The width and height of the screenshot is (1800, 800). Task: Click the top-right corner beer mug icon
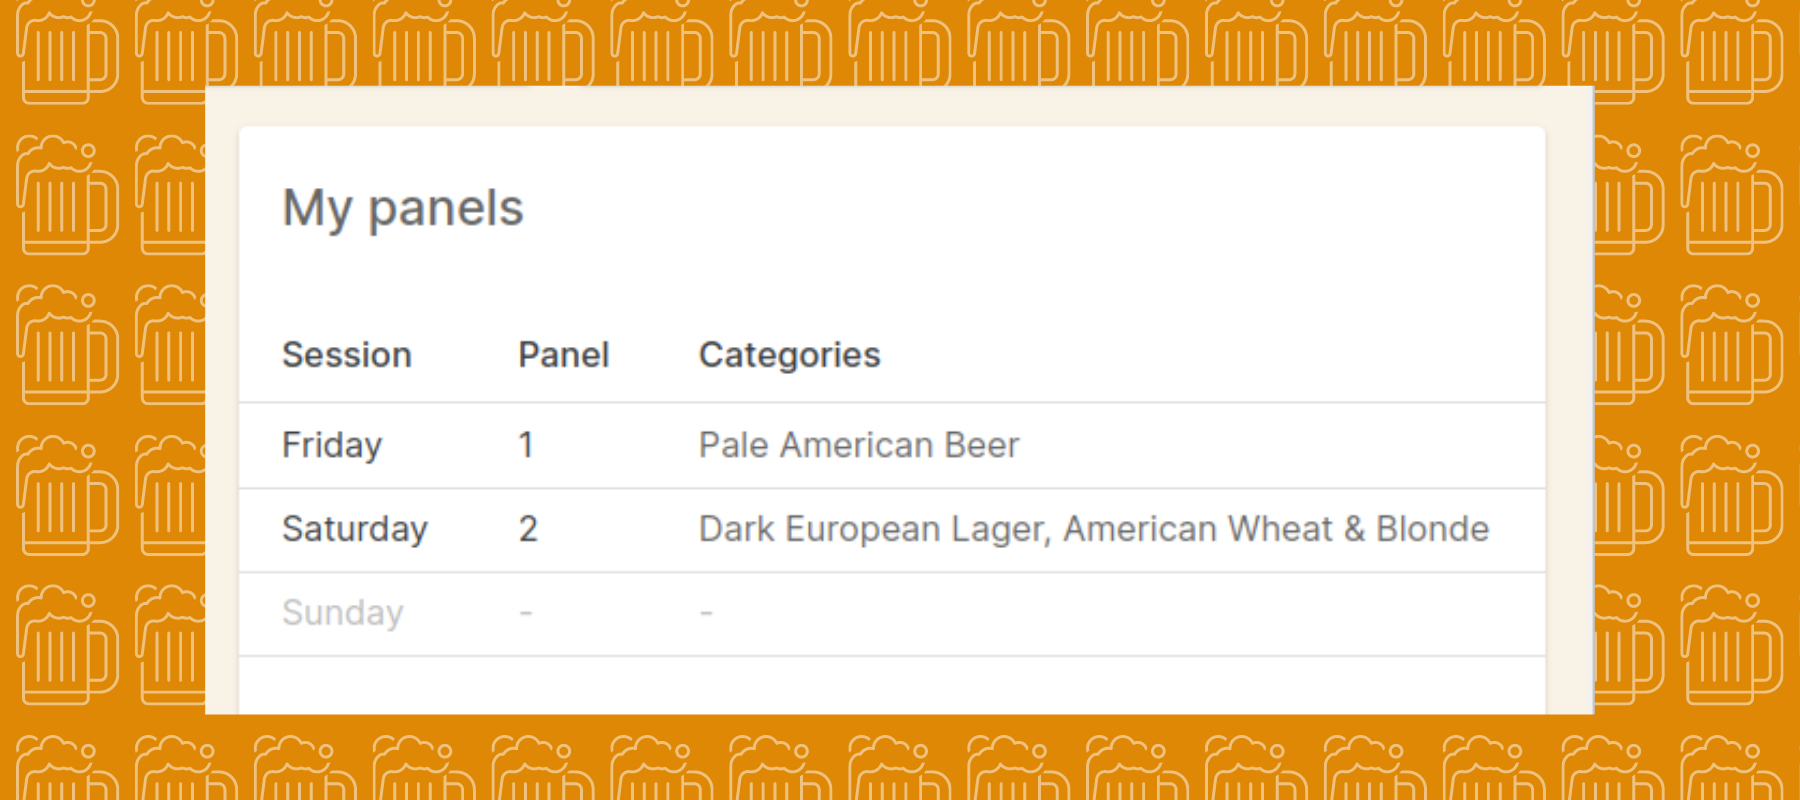tap(1732, 50)
